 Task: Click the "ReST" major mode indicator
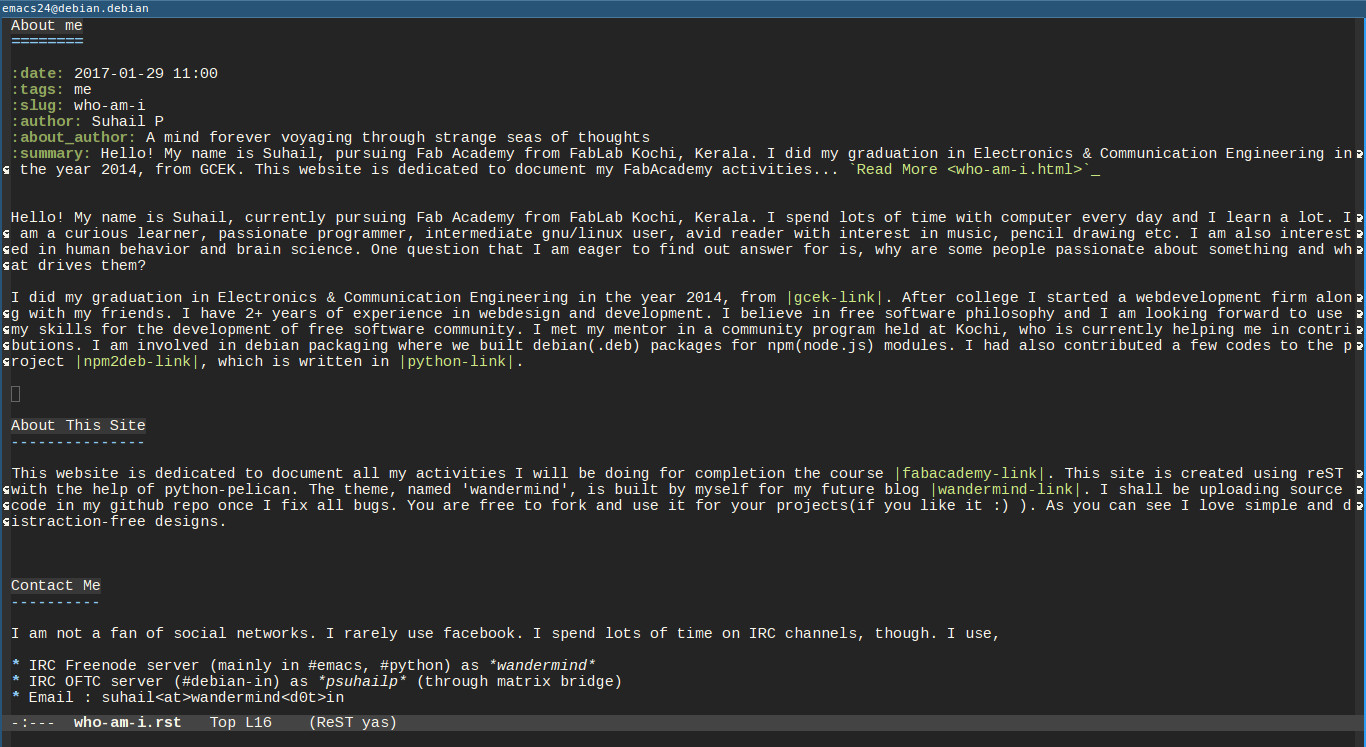click(336, 722)
